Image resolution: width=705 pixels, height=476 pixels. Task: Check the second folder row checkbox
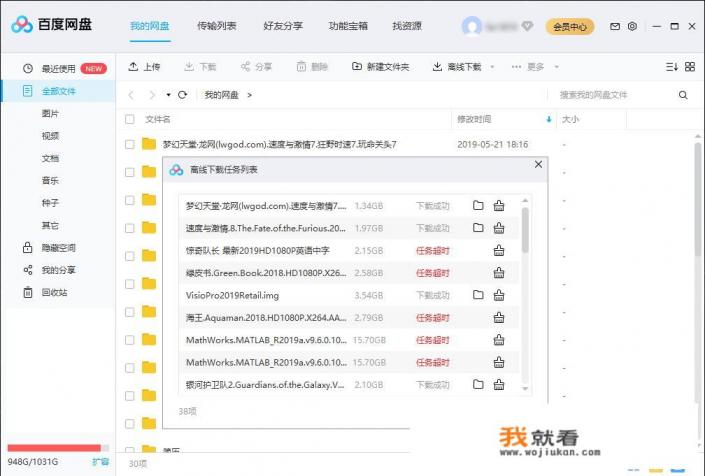pyautogui.click(x=129, y=172)
